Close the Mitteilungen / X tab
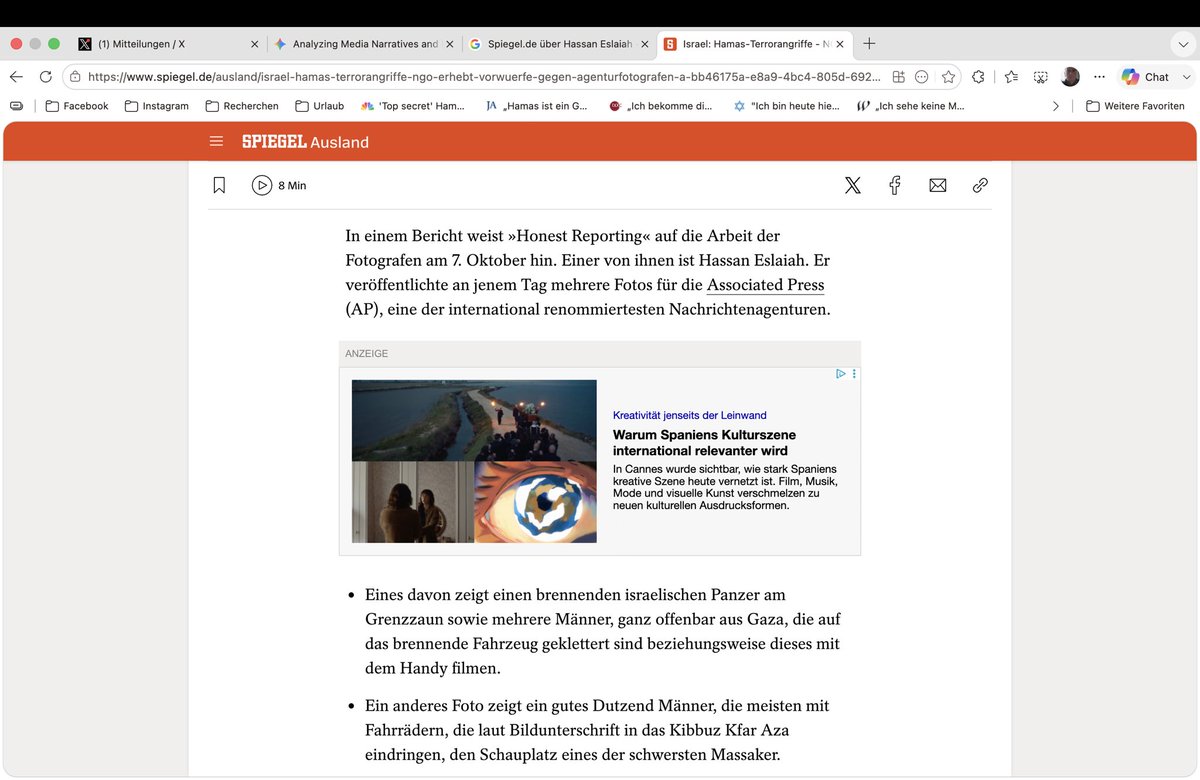The height and width of the screenshot is (780, 1200). 254,44
